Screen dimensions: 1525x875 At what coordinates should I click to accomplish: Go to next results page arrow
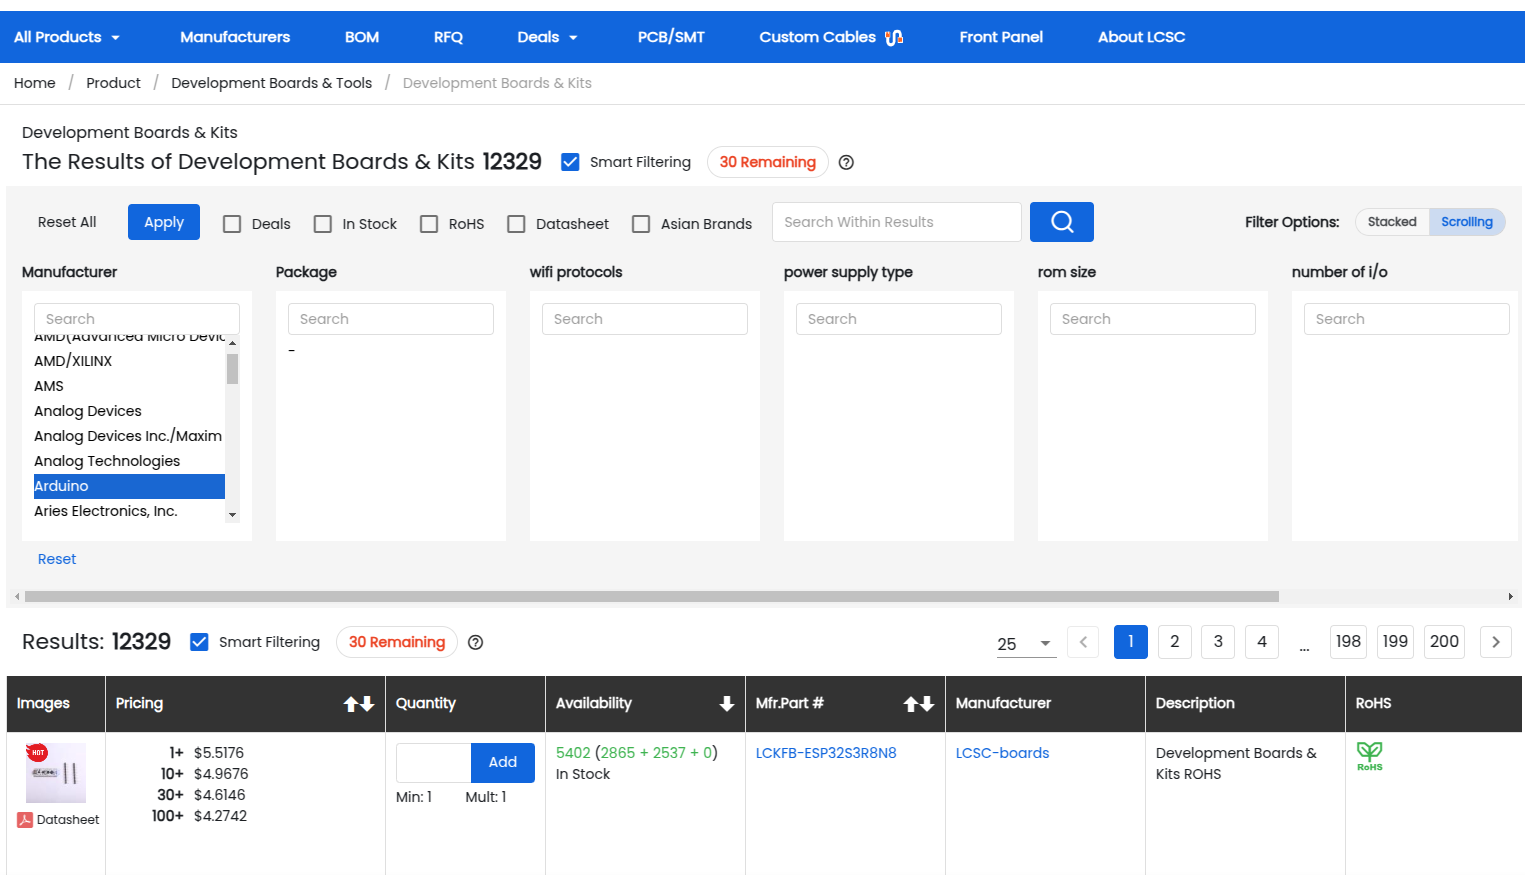1496,642
